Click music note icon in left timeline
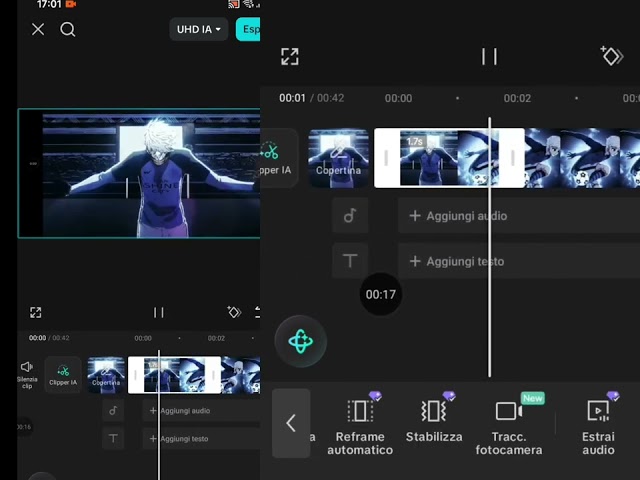The height and width of the screenshot is (480, 640). pos(113,411)
